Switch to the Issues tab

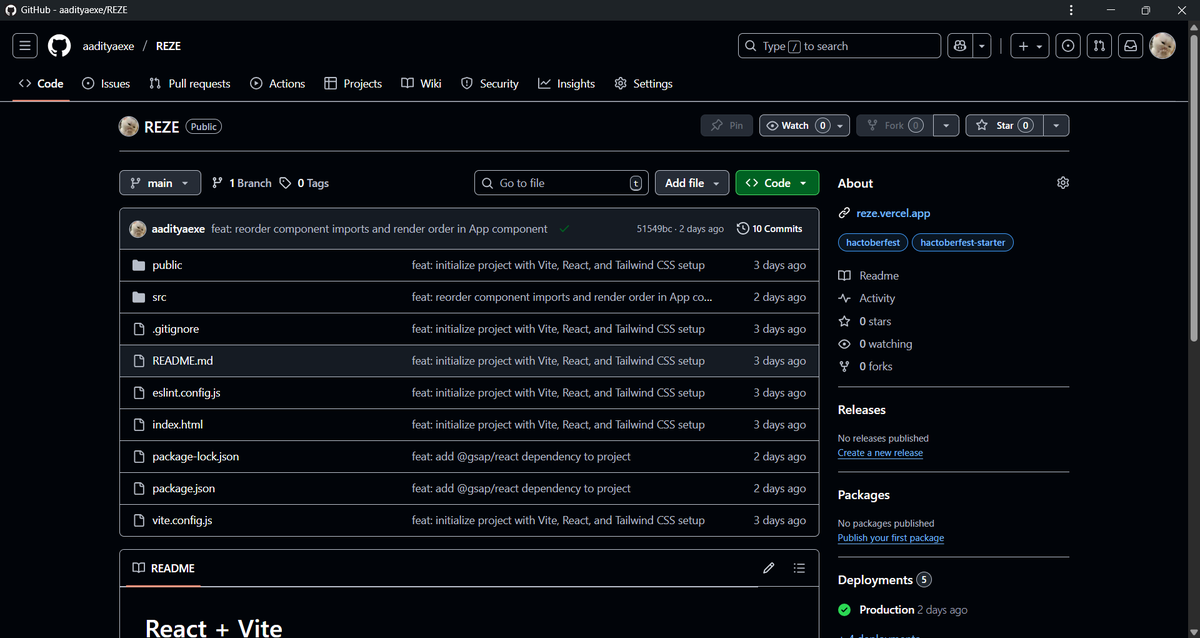pos(106,84)
